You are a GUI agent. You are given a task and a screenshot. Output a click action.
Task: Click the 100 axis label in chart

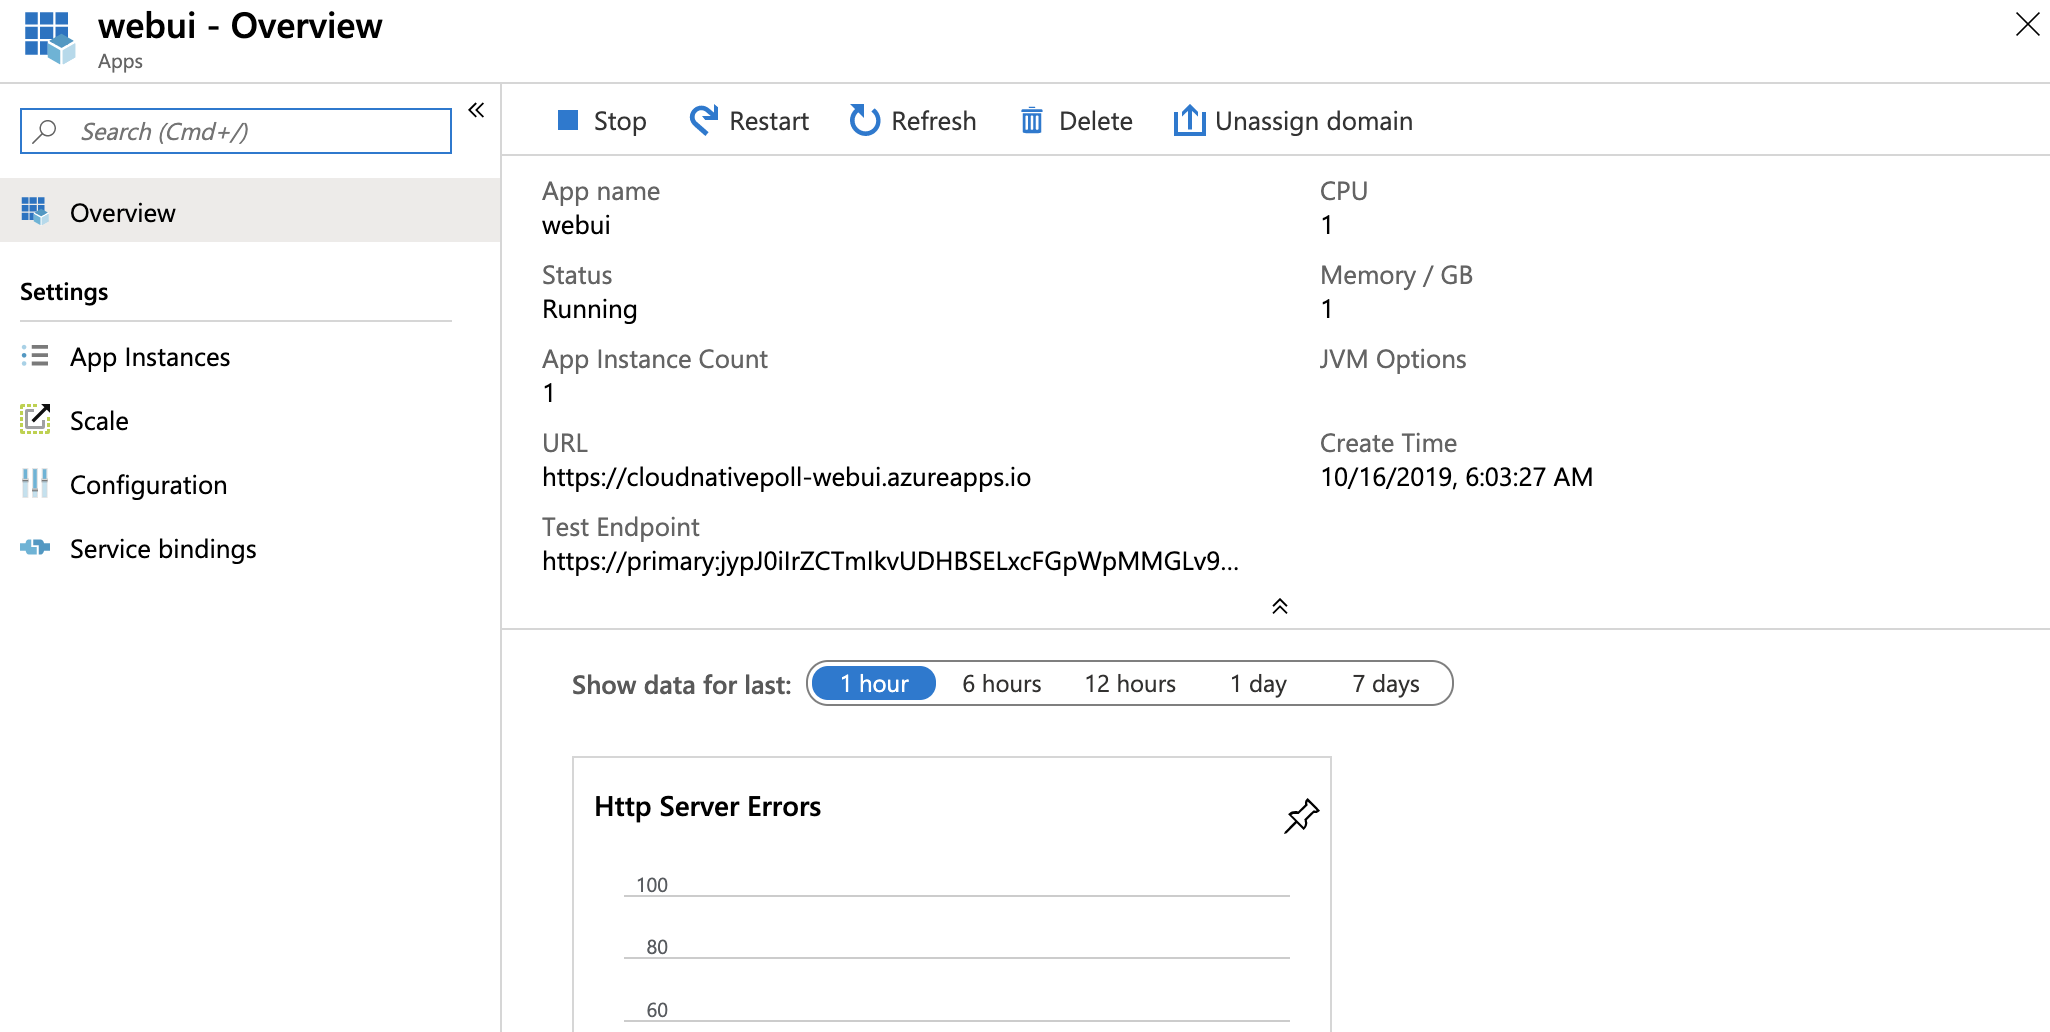[x=652, y=885]
